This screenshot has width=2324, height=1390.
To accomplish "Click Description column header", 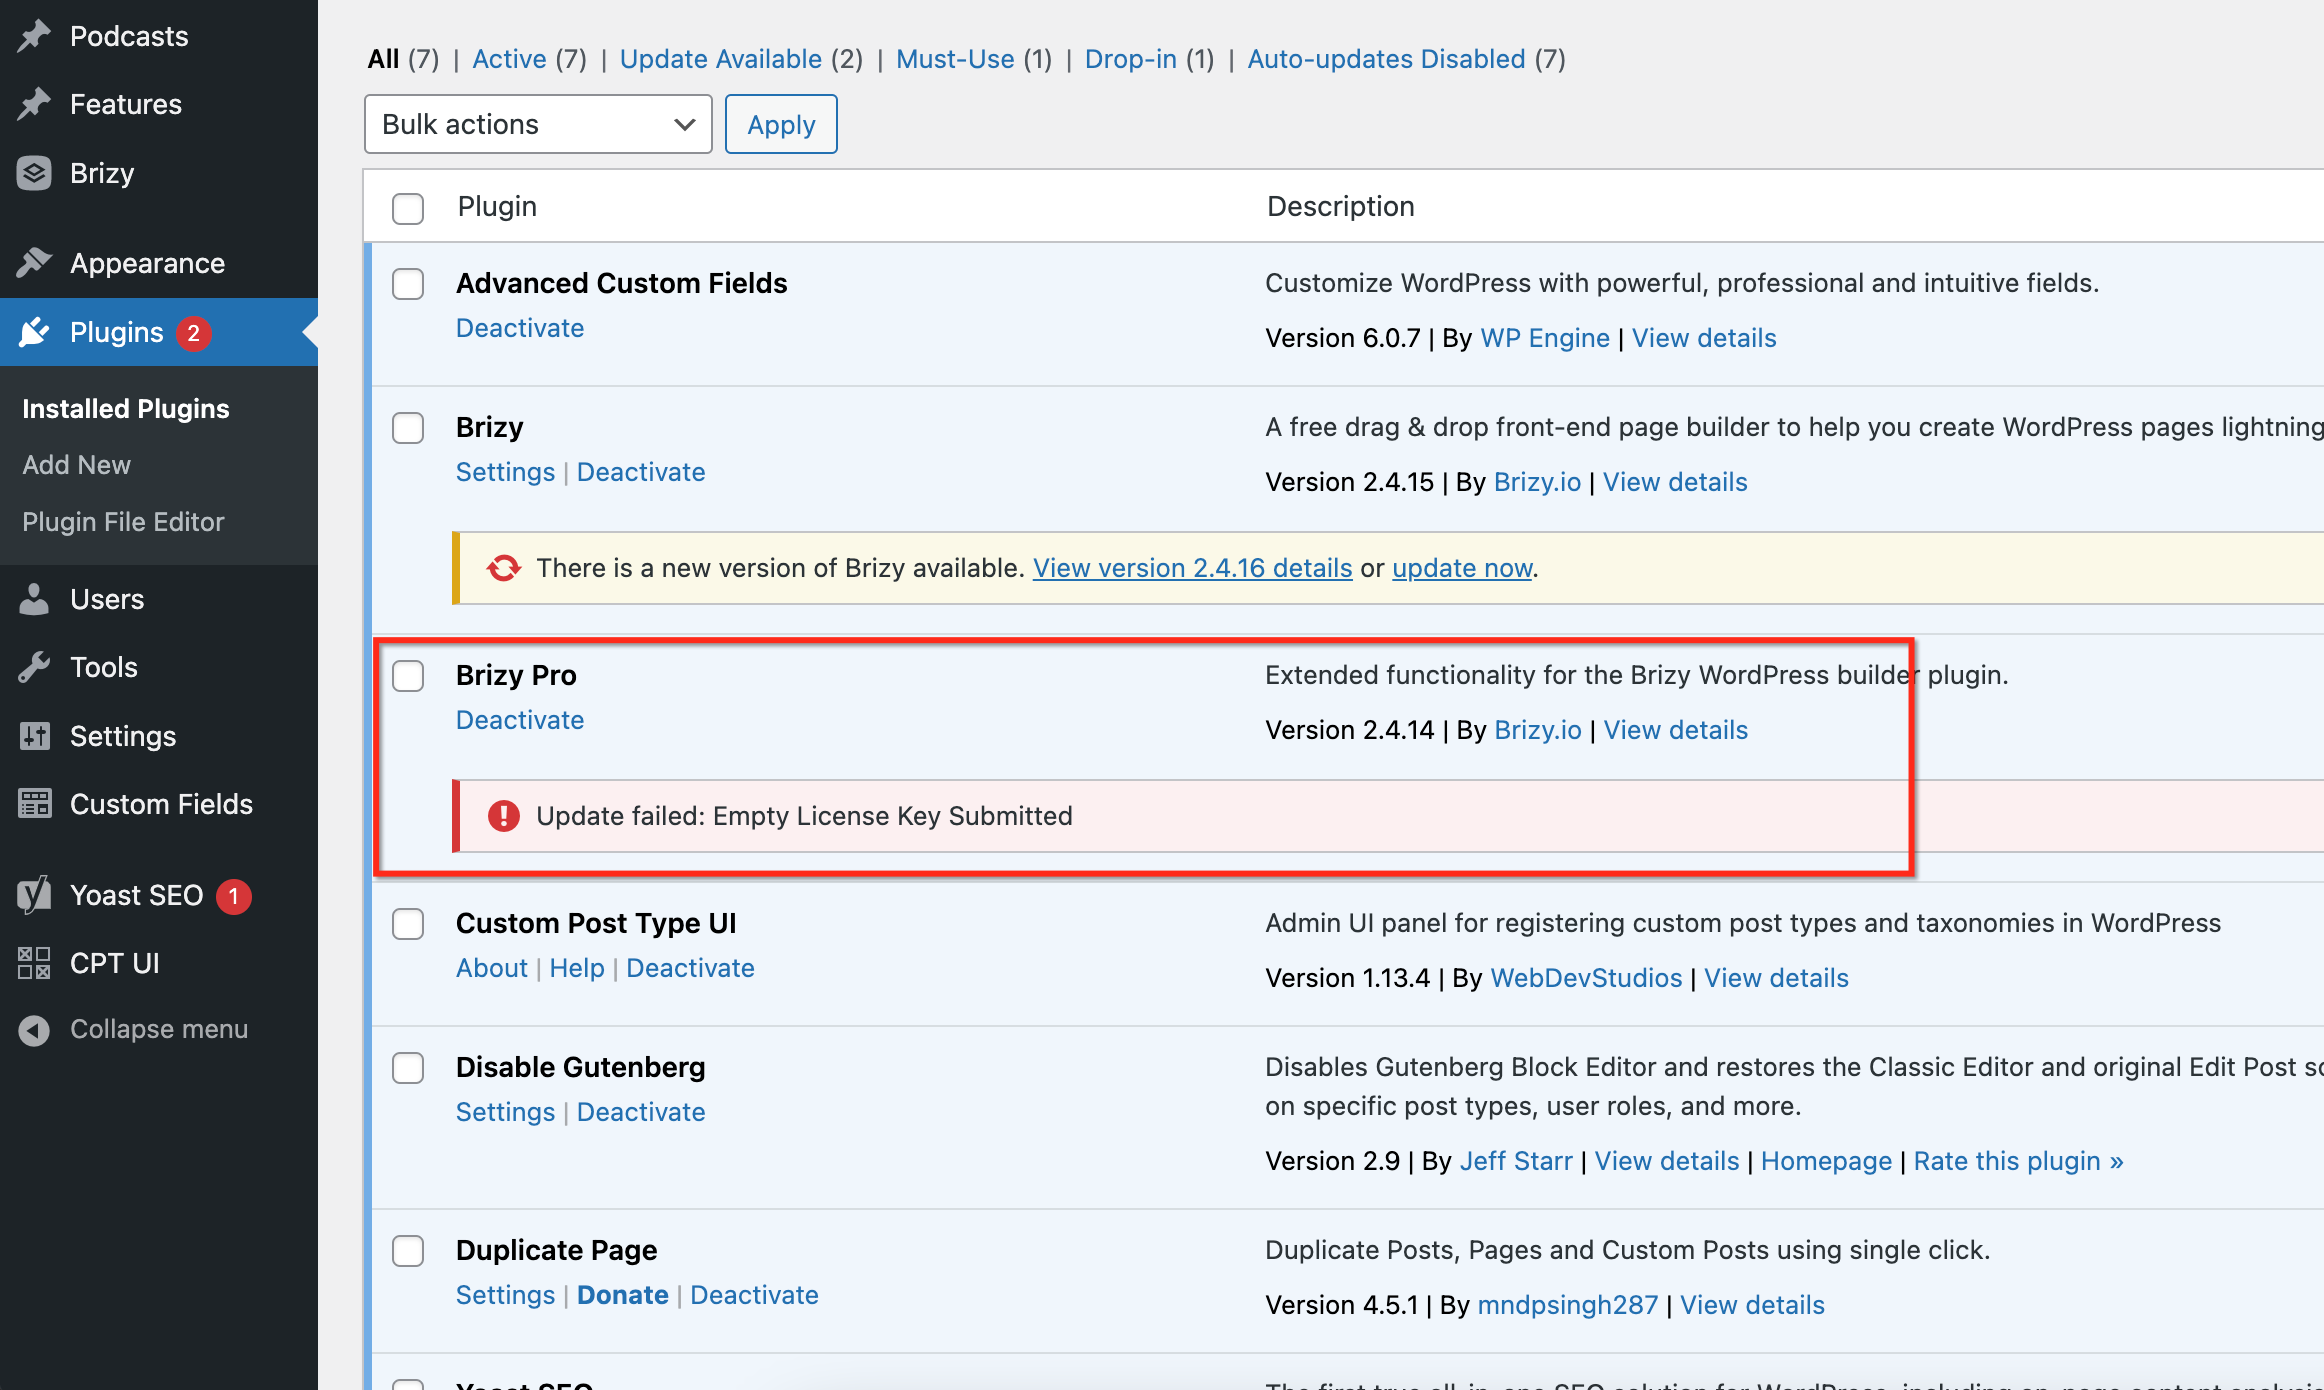I will tap(1340, 206).
